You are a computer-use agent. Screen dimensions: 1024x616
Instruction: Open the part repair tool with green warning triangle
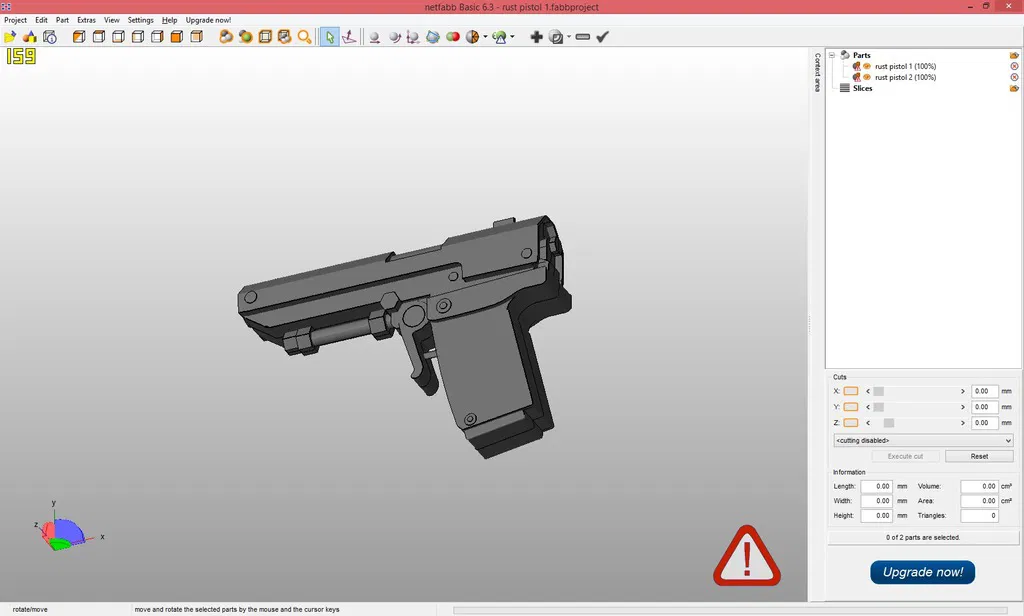498,37
